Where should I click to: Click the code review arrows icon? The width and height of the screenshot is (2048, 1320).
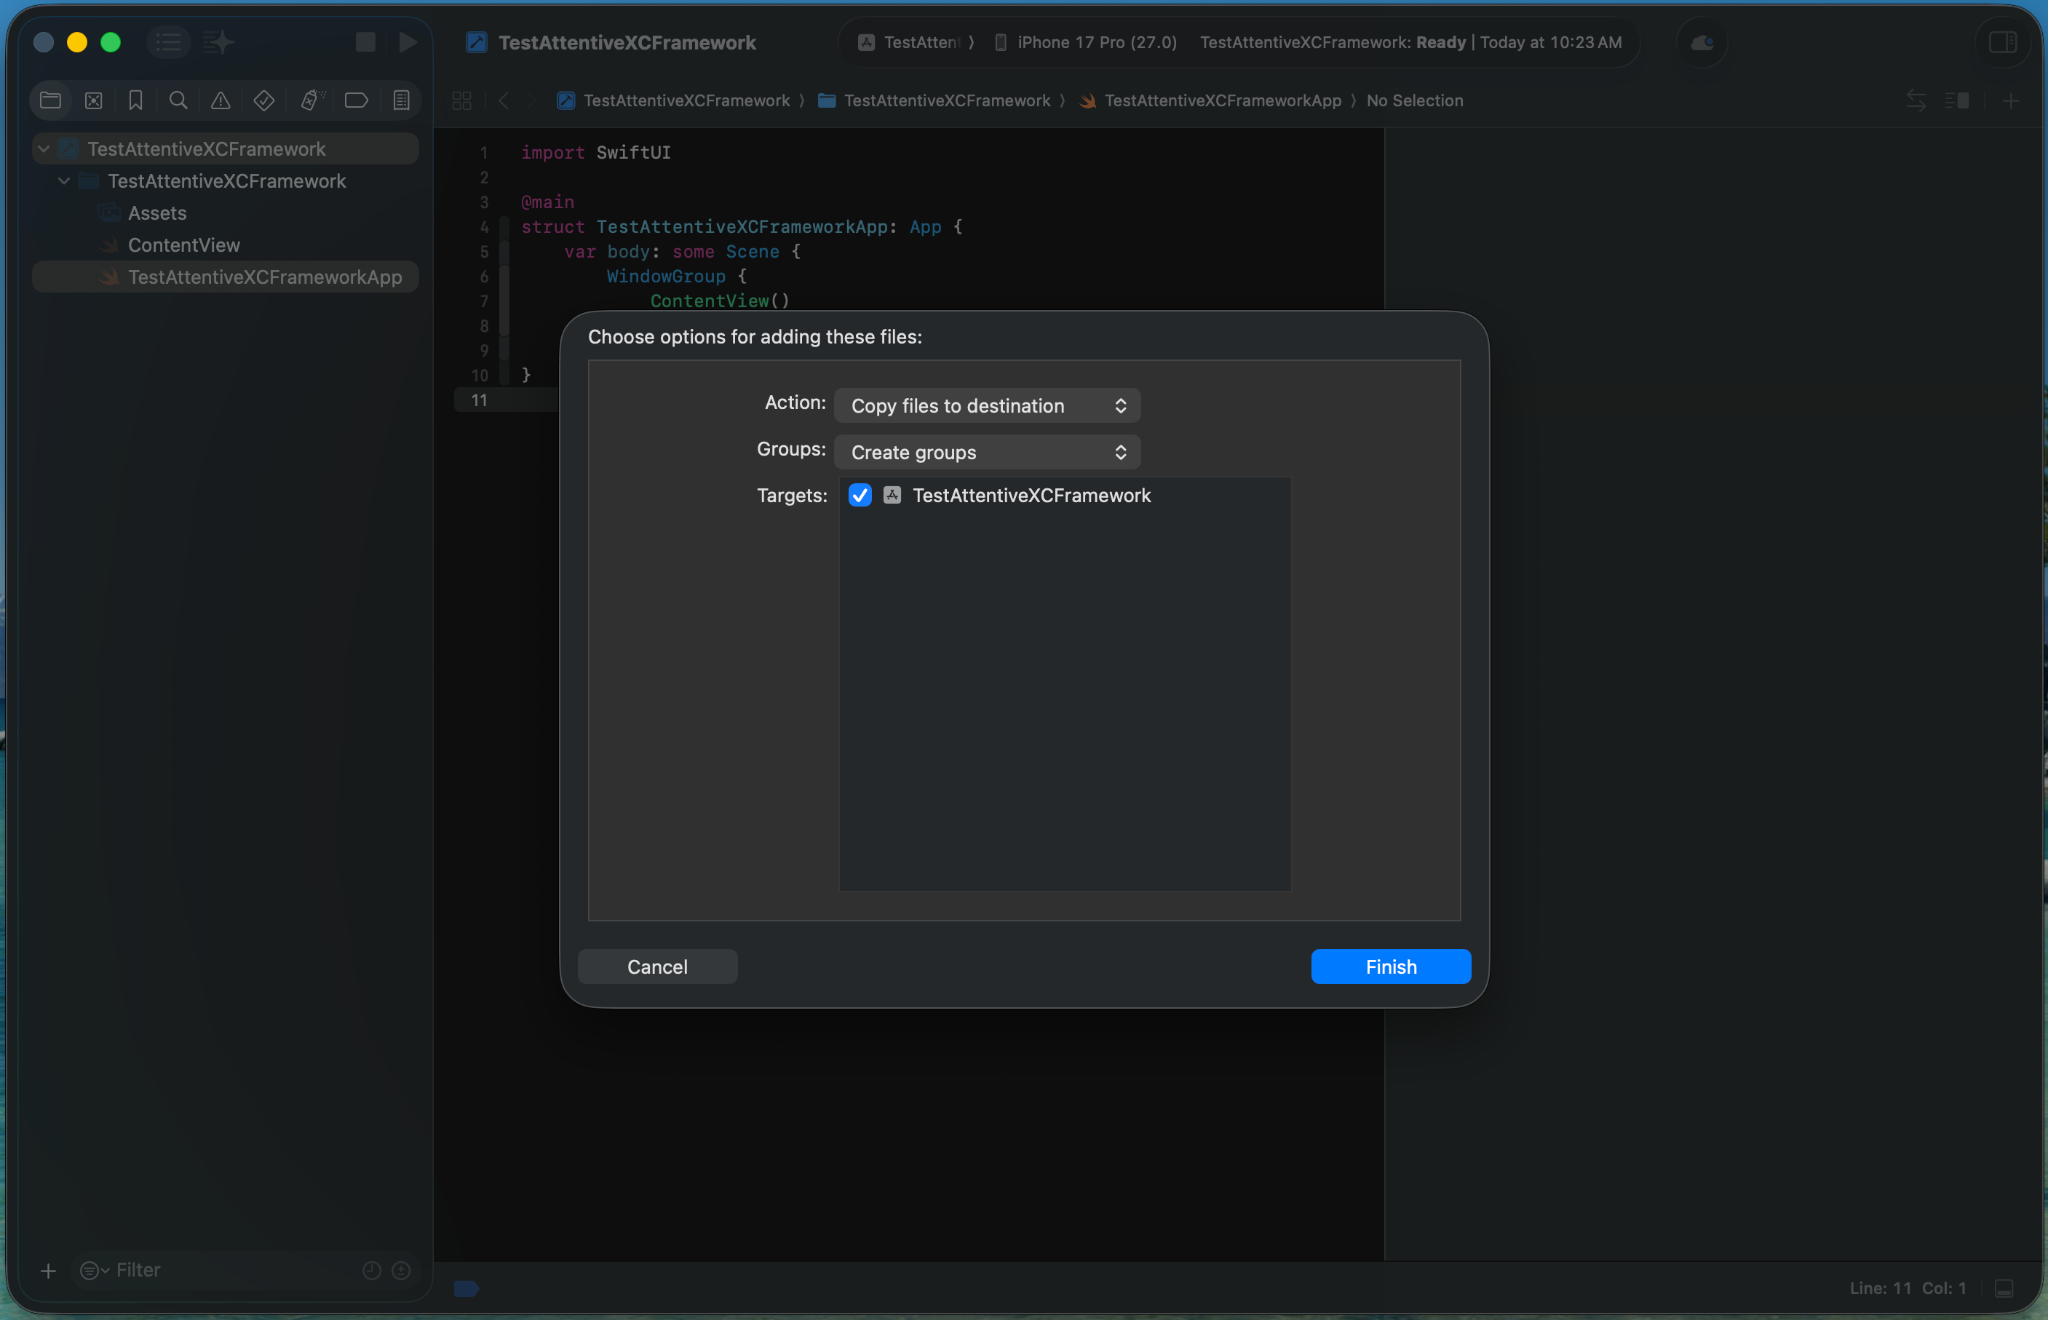point(1916,100)
